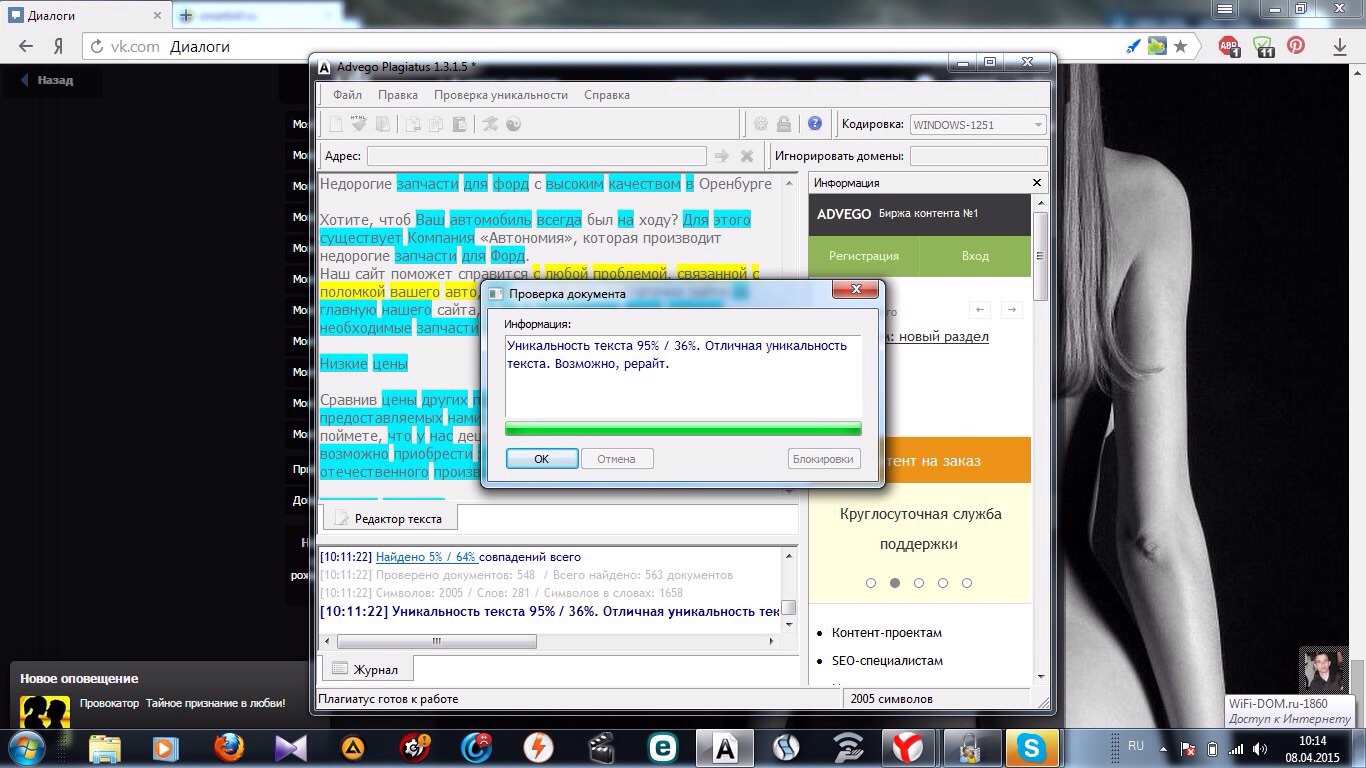The height and width of the screenshot is (768, 1366).
Task: Select the fourth carousel dot in Advego panel
Action: point(943,583)
